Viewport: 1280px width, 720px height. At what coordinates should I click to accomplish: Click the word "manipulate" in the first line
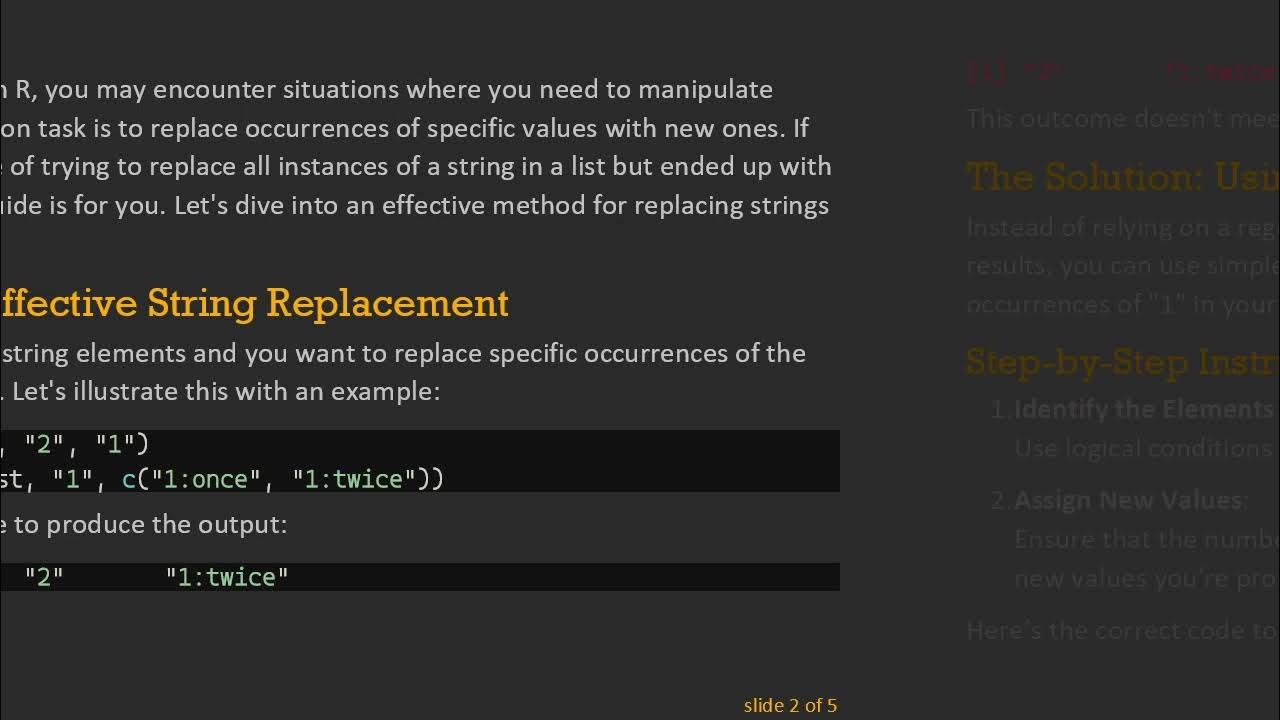[x=705, y=89]
